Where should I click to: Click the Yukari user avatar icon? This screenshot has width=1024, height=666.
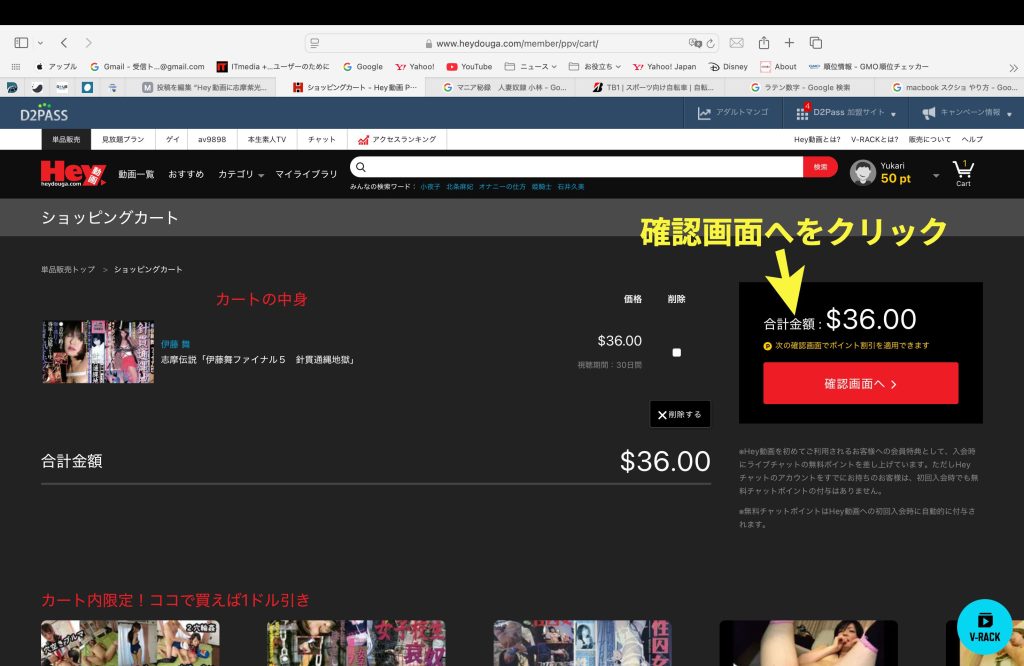pyautogui.click(x=862, y=173)
